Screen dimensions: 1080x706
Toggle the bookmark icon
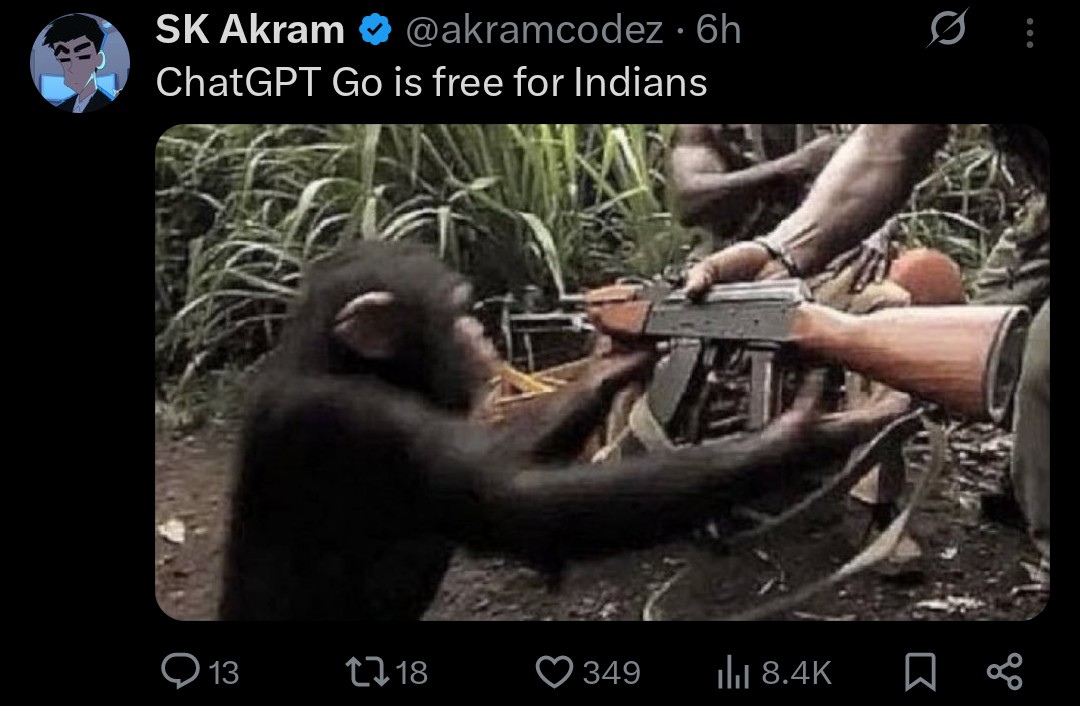[x=920, y=672]
